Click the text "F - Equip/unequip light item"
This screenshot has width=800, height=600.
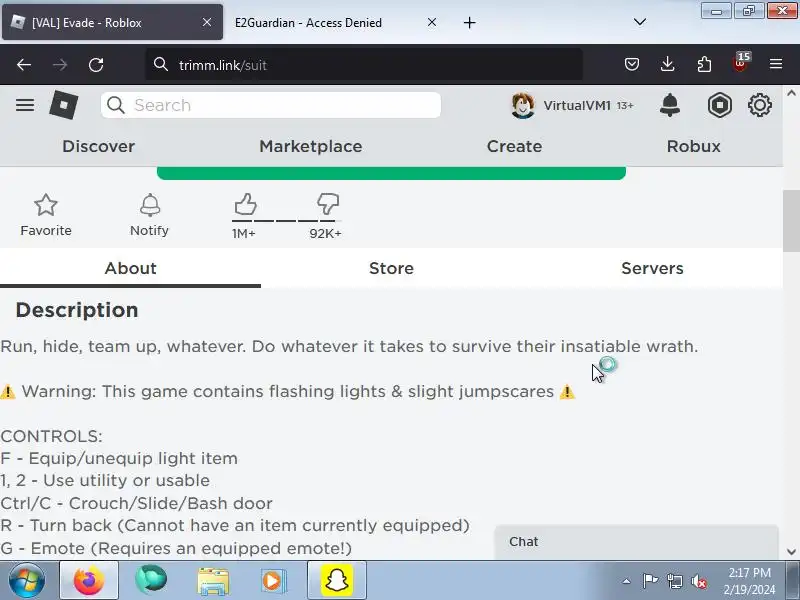point(119,459)
